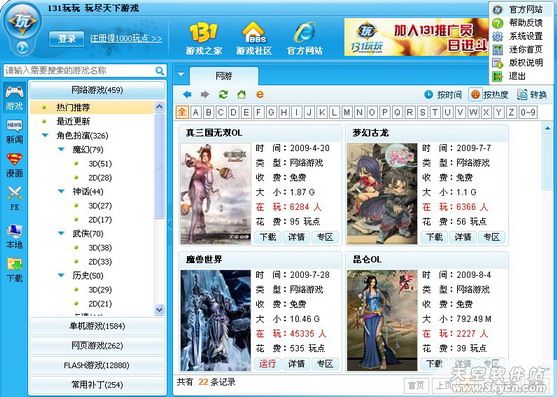Select the 新闻 news sidebar icon
Image resolution: width=557 pixels, height=397 pixels.
(x=15, y=131)
